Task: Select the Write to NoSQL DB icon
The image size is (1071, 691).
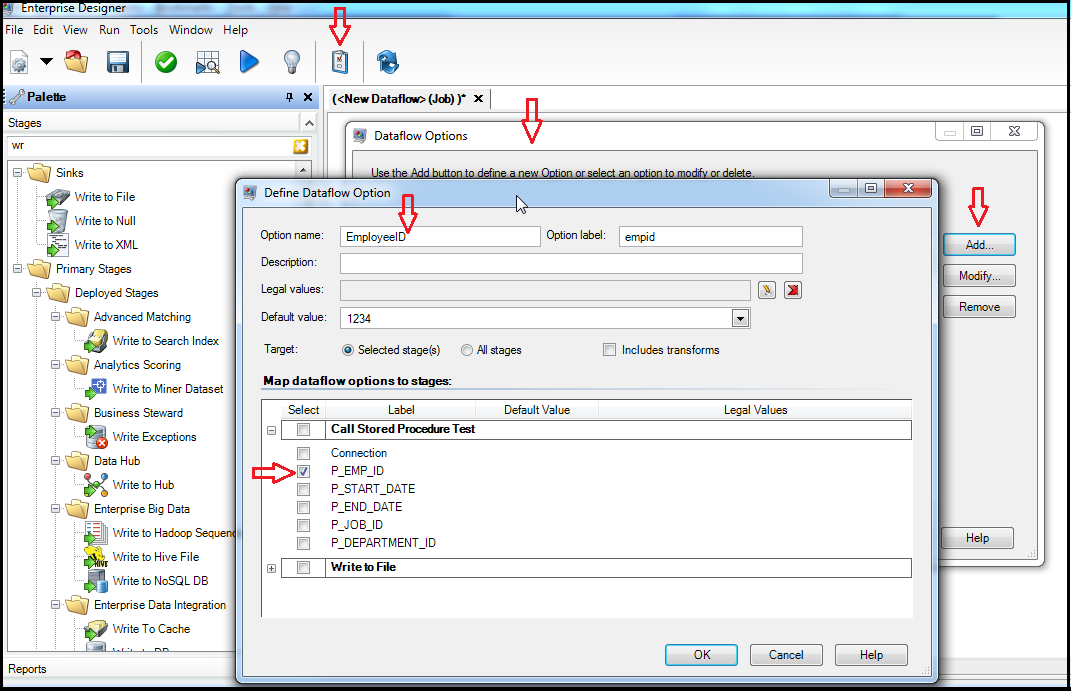Action: pyautogui.click(x=96, y=580)
